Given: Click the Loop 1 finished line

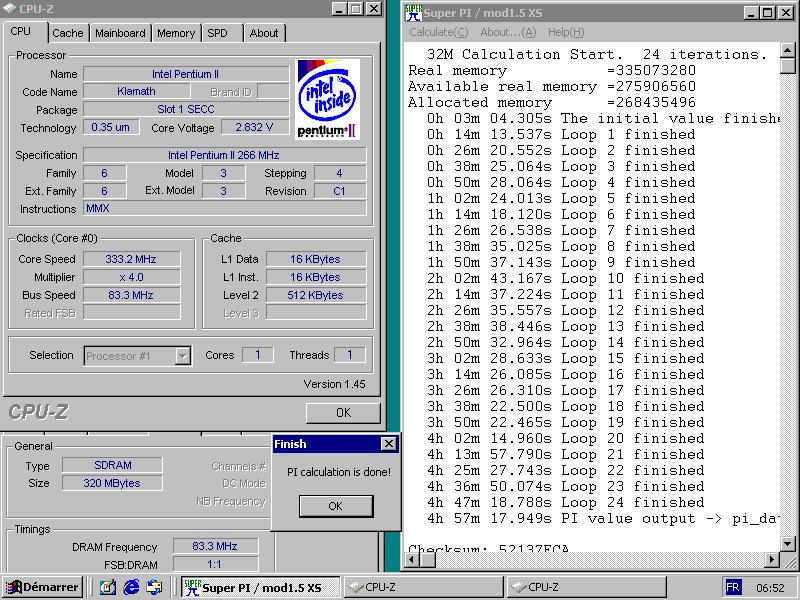Looking at the screenshot, I should point(561,135).
